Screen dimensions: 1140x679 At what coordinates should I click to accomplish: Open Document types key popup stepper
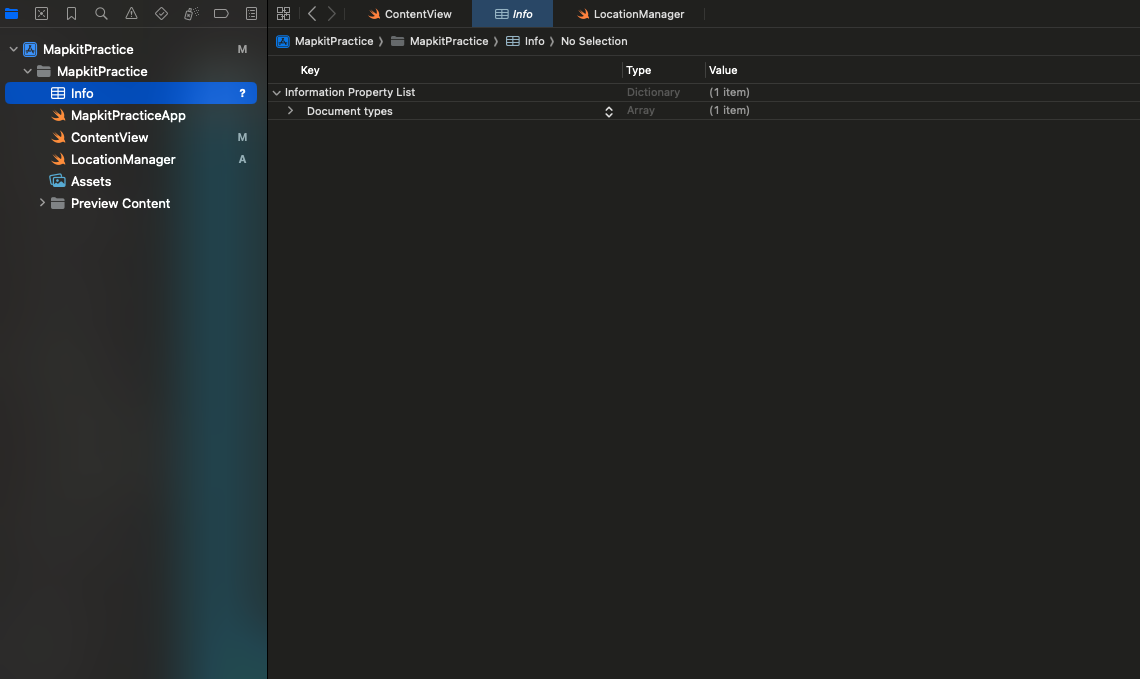(x=609, y=111)
